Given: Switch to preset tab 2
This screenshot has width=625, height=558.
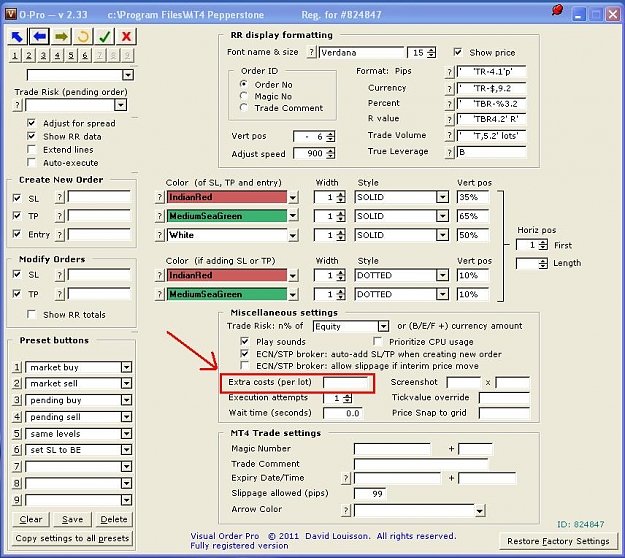Looking at the screenshot, I should (x=29, y=55).
